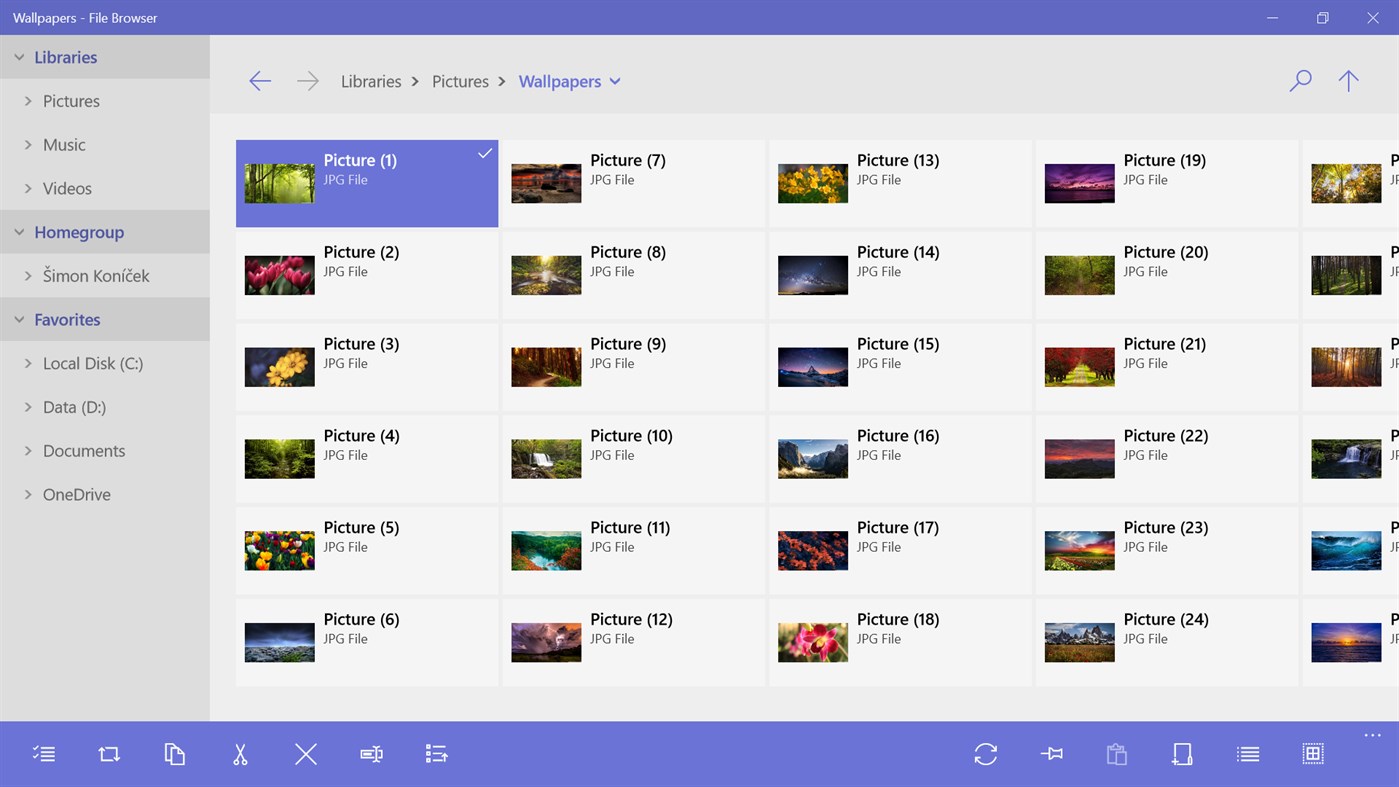Go up one folder level
The height and width of the screenshot is (787, 1399).
(1348, 80)
